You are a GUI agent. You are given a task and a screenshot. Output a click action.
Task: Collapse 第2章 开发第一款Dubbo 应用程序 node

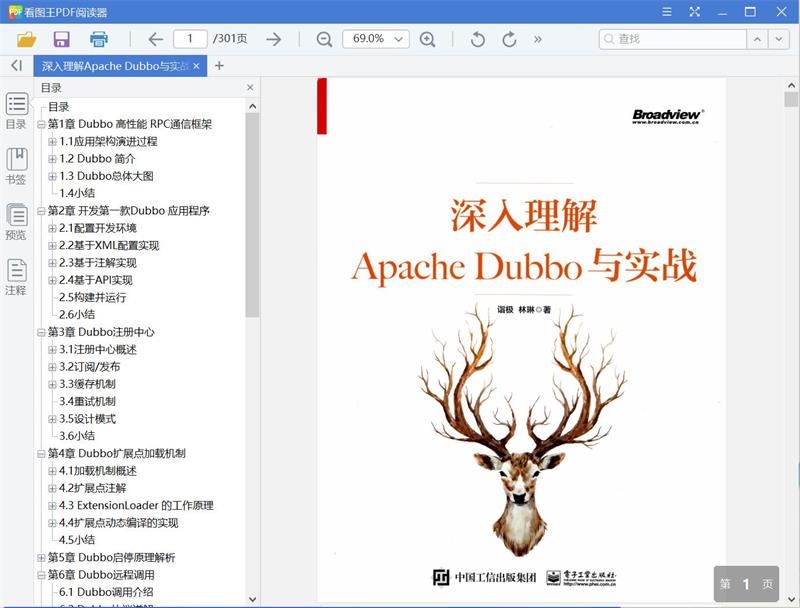(x=41, y=211)
